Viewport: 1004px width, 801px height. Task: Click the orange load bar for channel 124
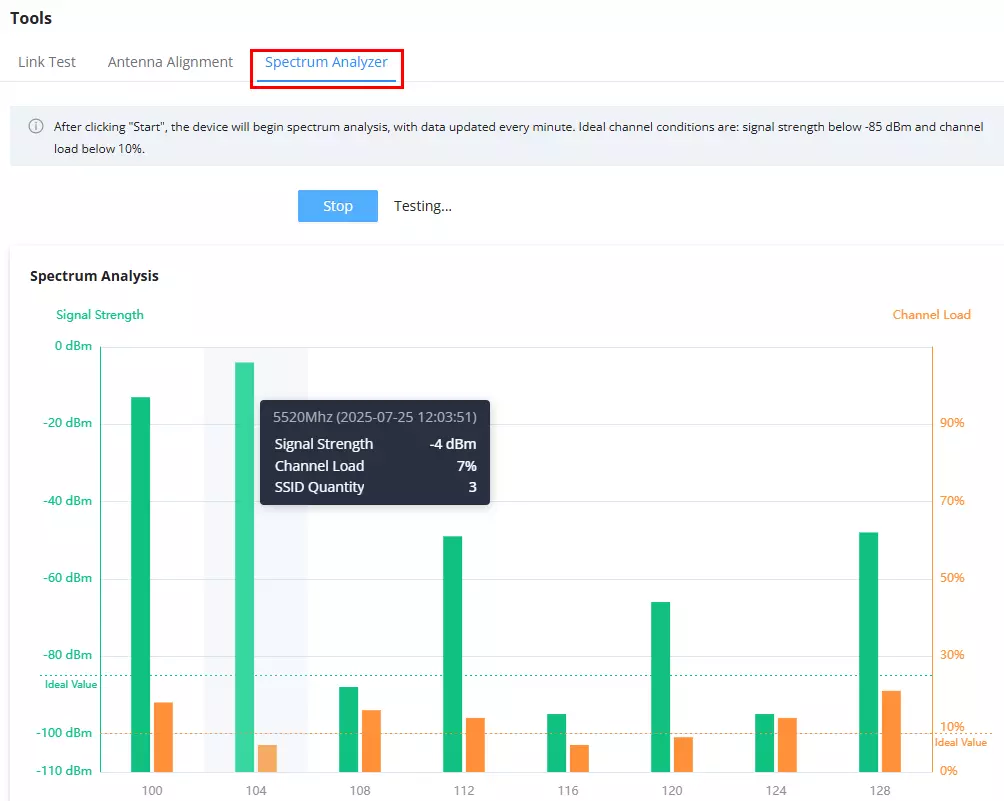pyautogui.click(x=787, y=745)
